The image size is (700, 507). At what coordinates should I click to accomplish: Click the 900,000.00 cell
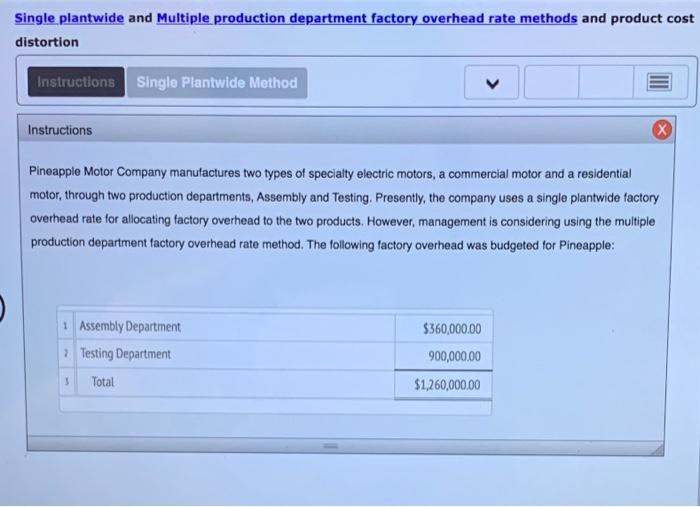444,357
